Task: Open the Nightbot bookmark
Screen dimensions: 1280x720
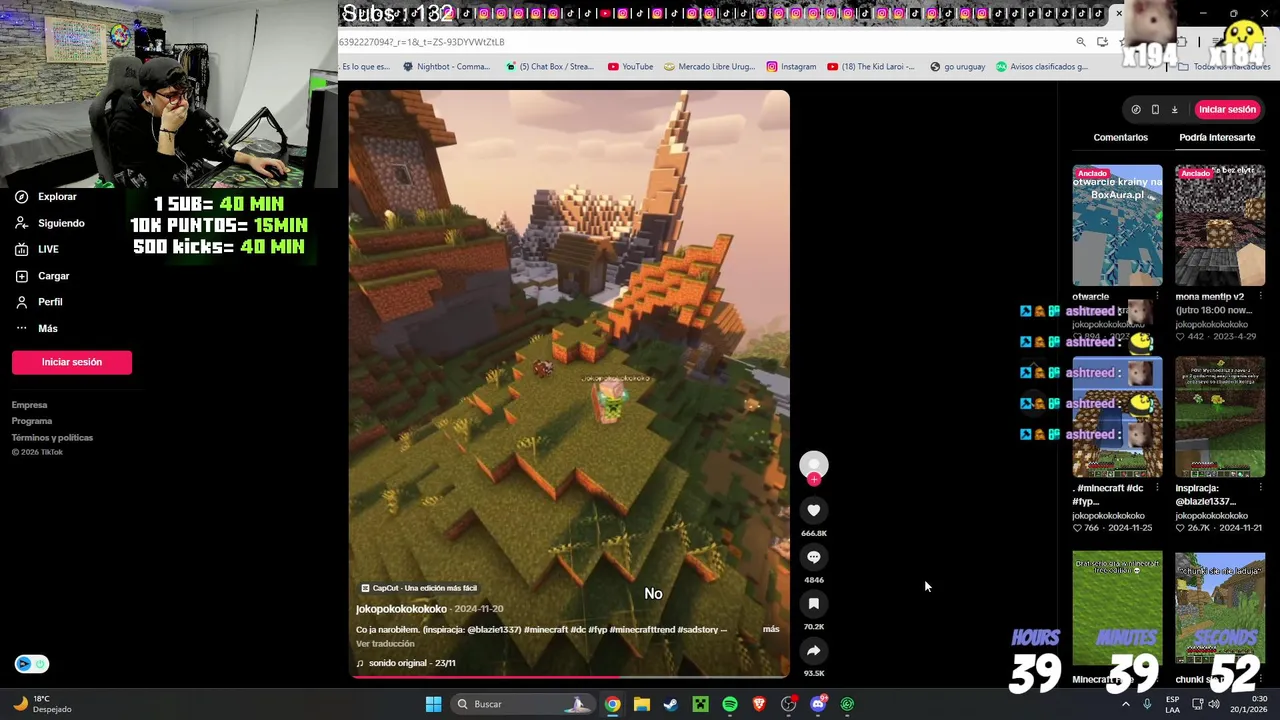Action: click(x=446, y=66)
